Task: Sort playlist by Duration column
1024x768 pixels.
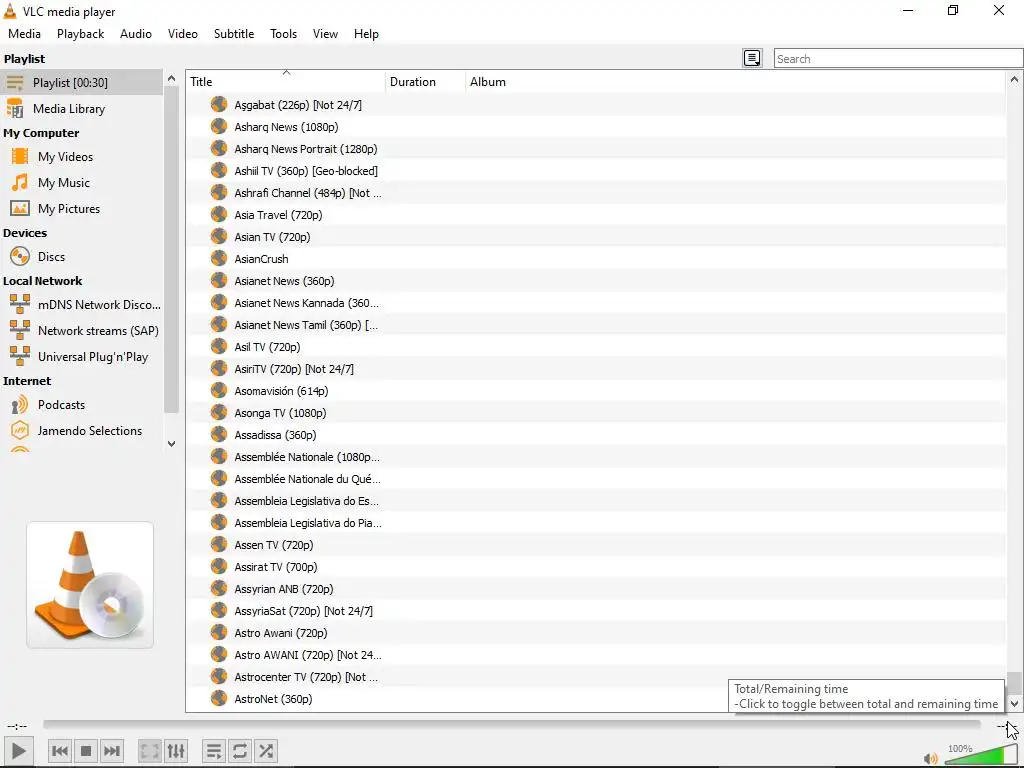Action: [x=426, y=82]
